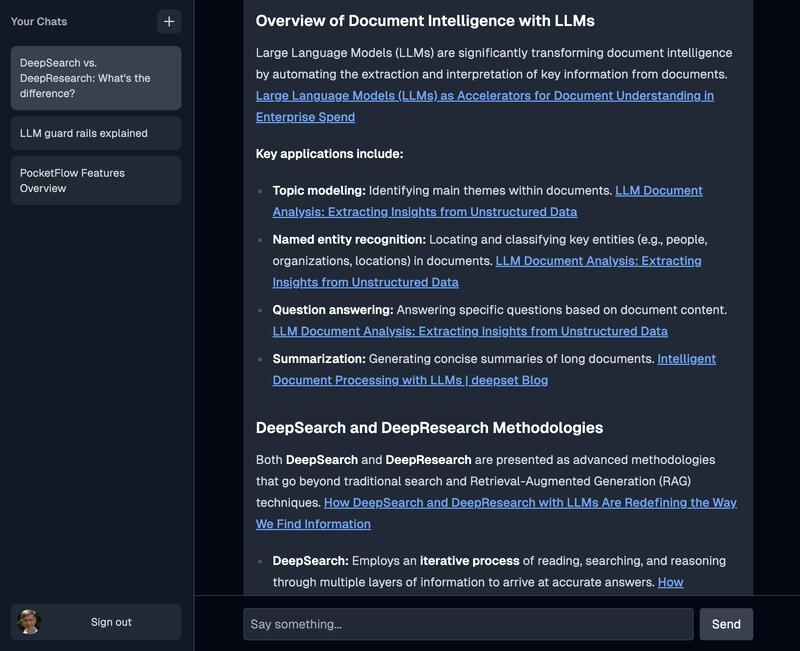Open link under Question answering bullet

pyautogui.click(x=470, y=331)
